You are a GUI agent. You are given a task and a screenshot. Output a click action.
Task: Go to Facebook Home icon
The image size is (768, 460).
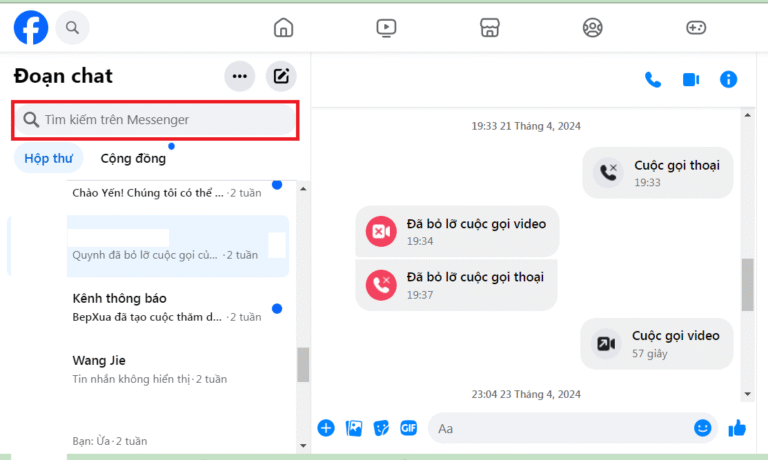coord(284,27)
